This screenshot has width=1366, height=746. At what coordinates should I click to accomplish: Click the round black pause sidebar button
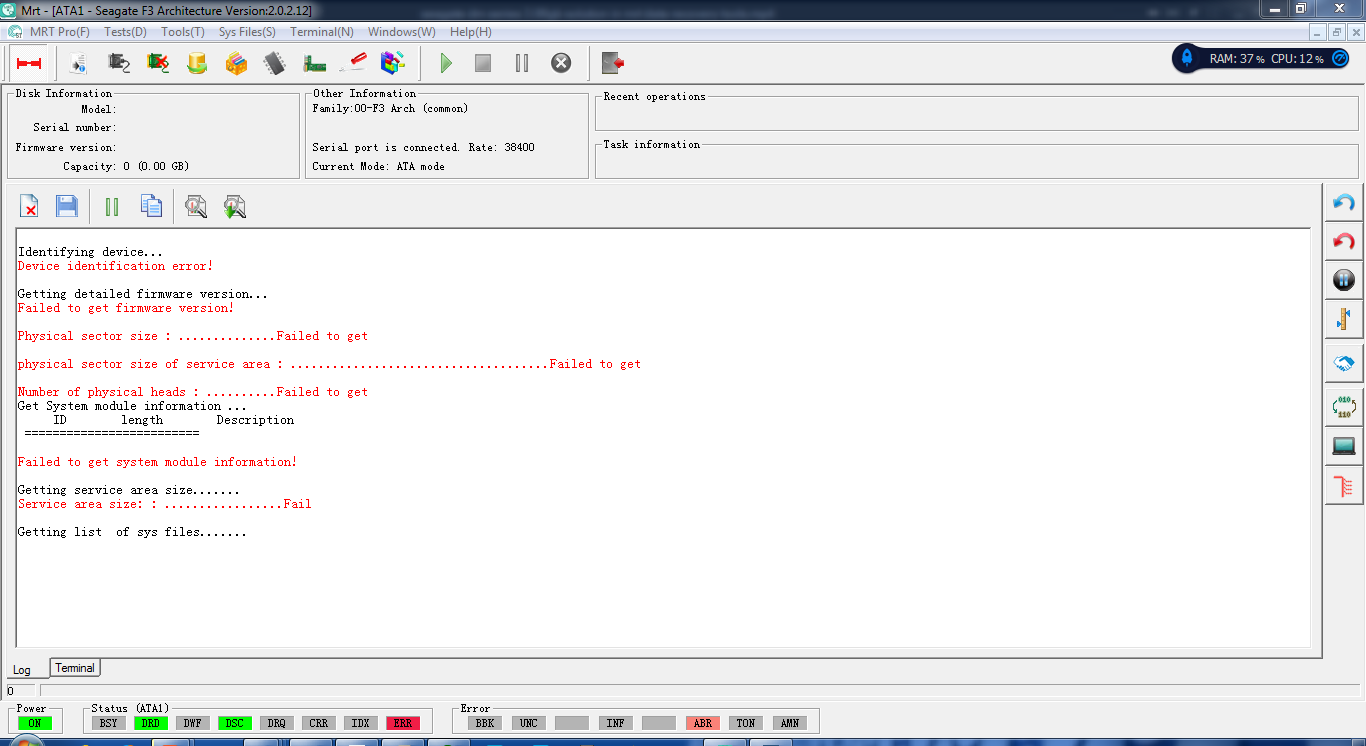click(1344, 280)
